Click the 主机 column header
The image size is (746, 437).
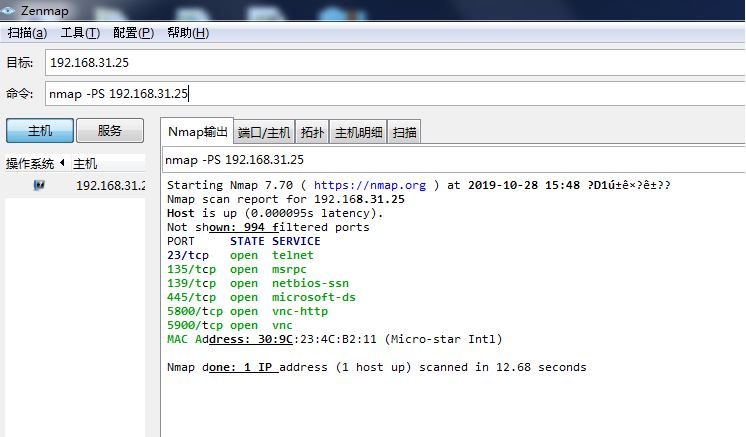108,164
